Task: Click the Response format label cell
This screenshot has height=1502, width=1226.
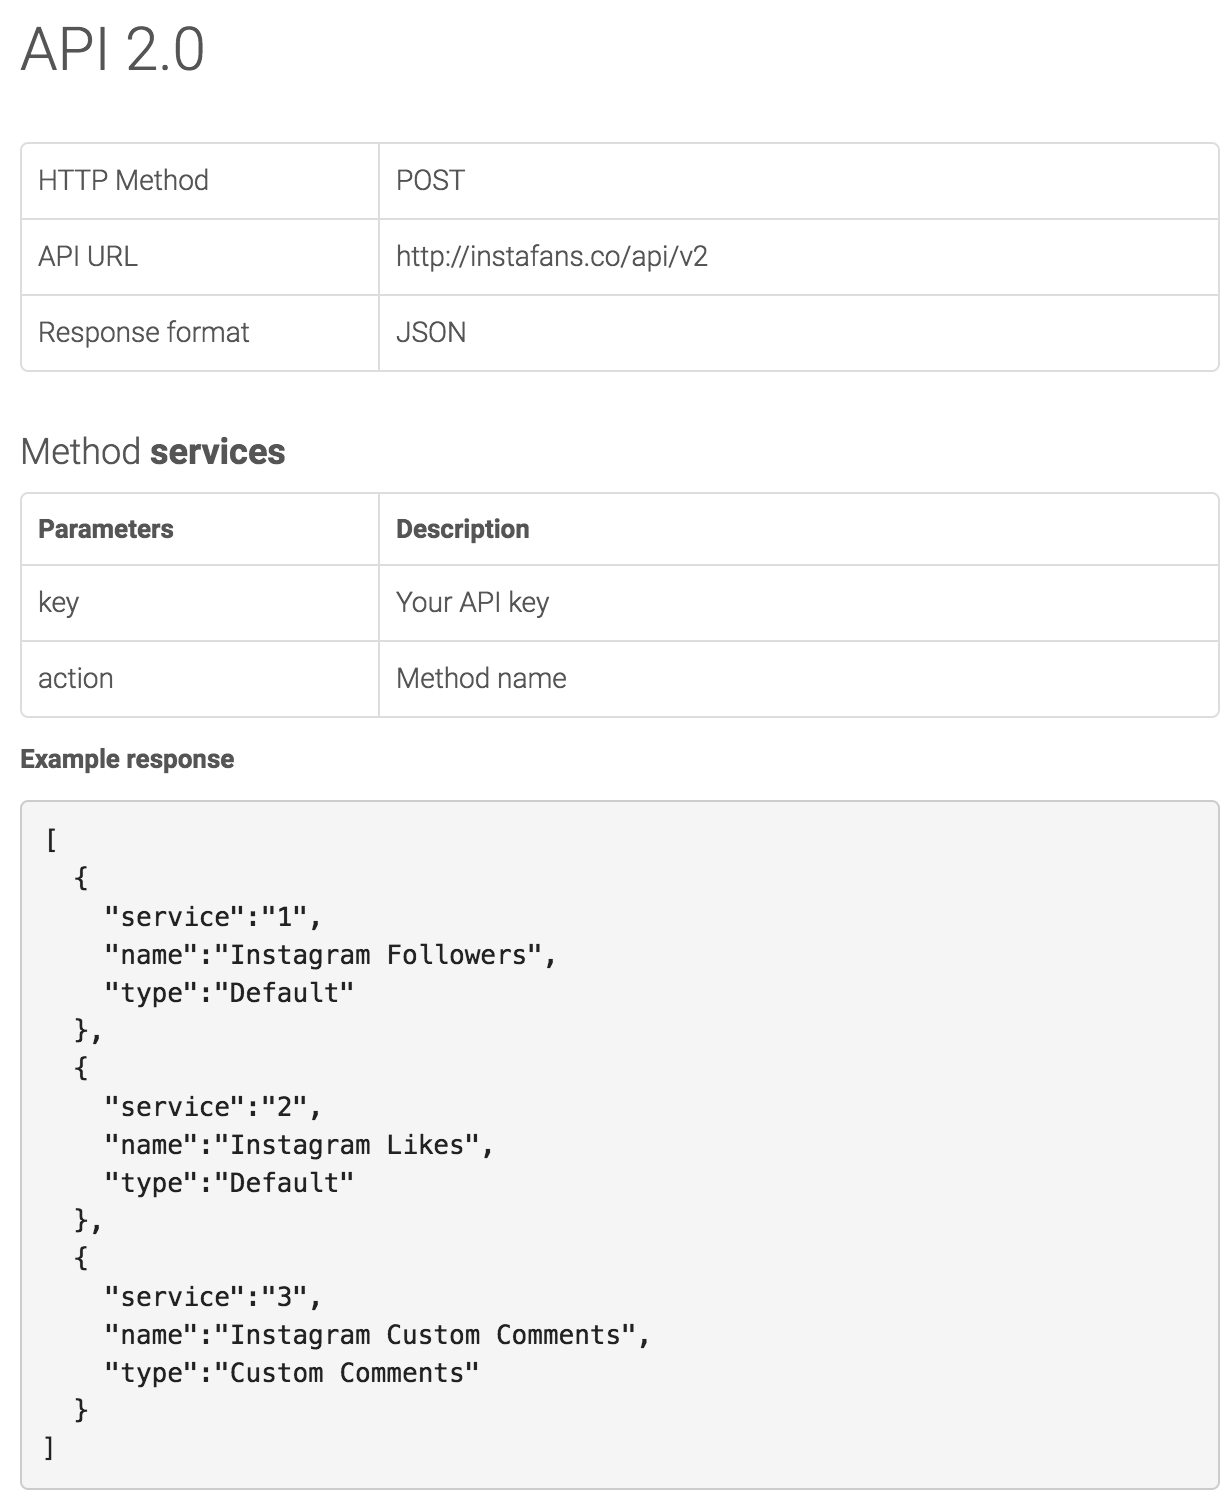Action: [x=143, y=333]
